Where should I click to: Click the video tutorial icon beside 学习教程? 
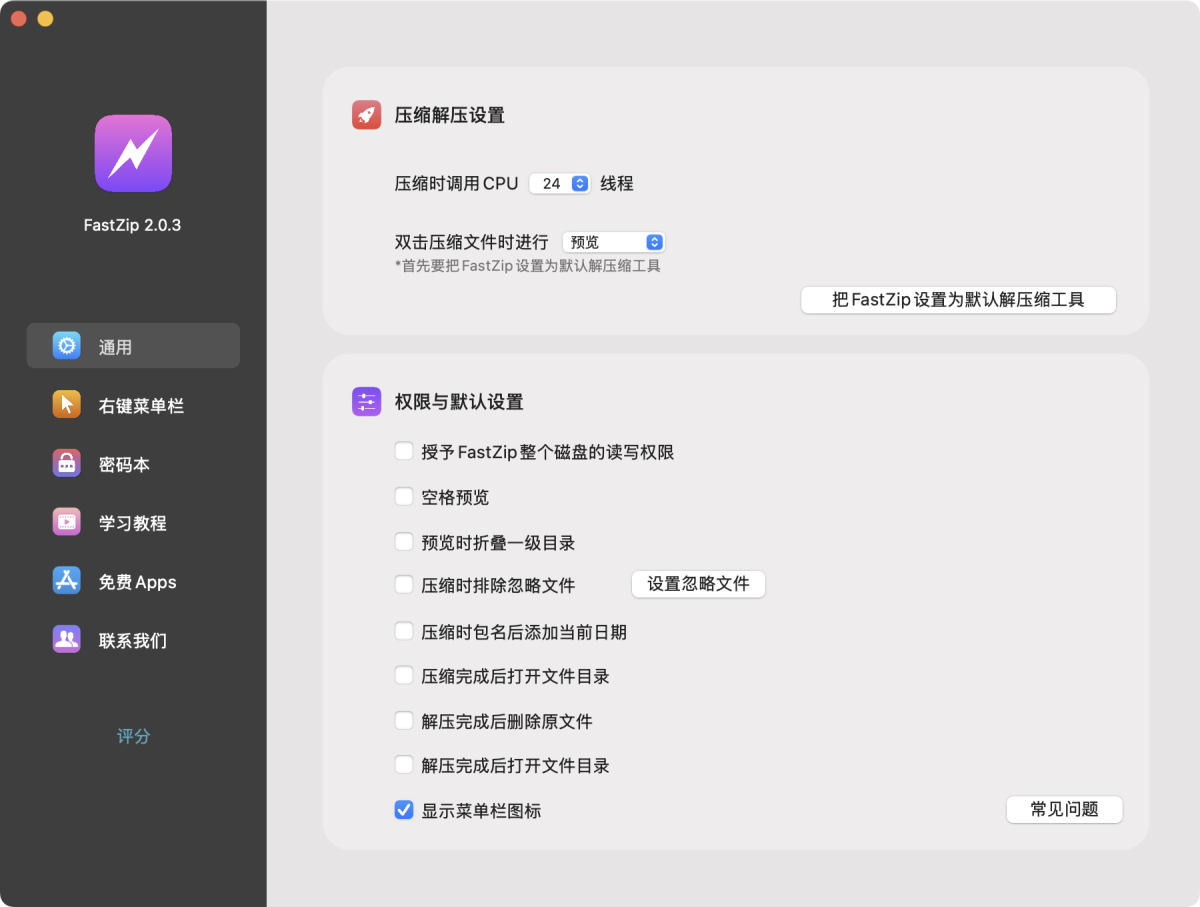pos(66,522)
